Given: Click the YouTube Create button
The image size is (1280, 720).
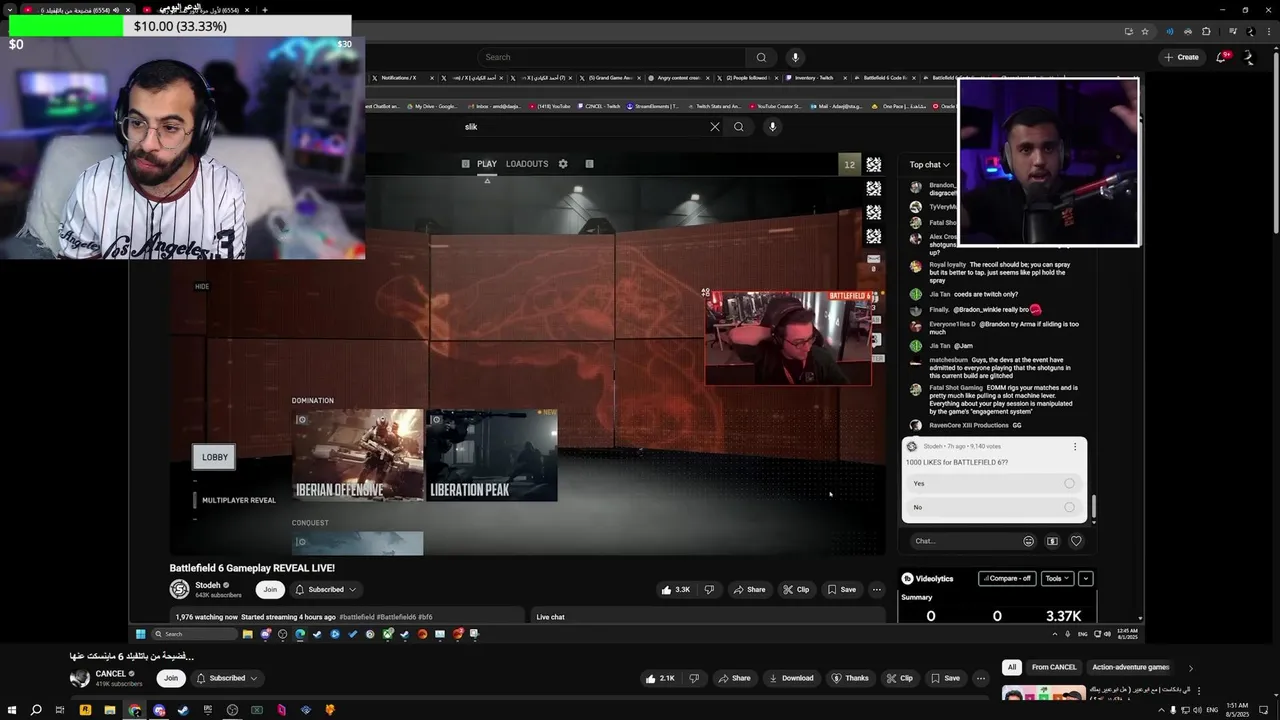Looking at the screenshot, I should [x=1181, y=57].
